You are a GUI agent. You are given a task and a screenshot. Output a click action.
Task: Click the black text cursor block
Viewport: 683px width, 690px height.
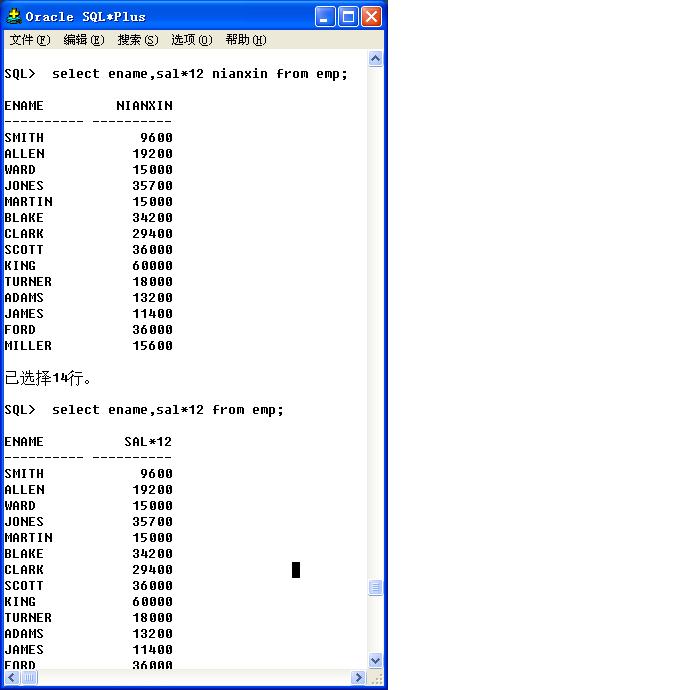coord(296,570)
